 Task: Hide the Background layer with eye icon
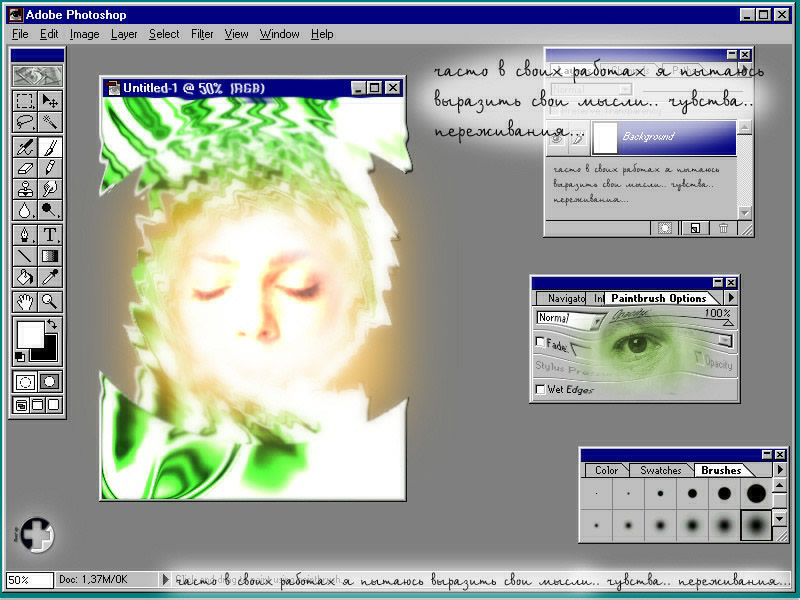tap(558, 139)
